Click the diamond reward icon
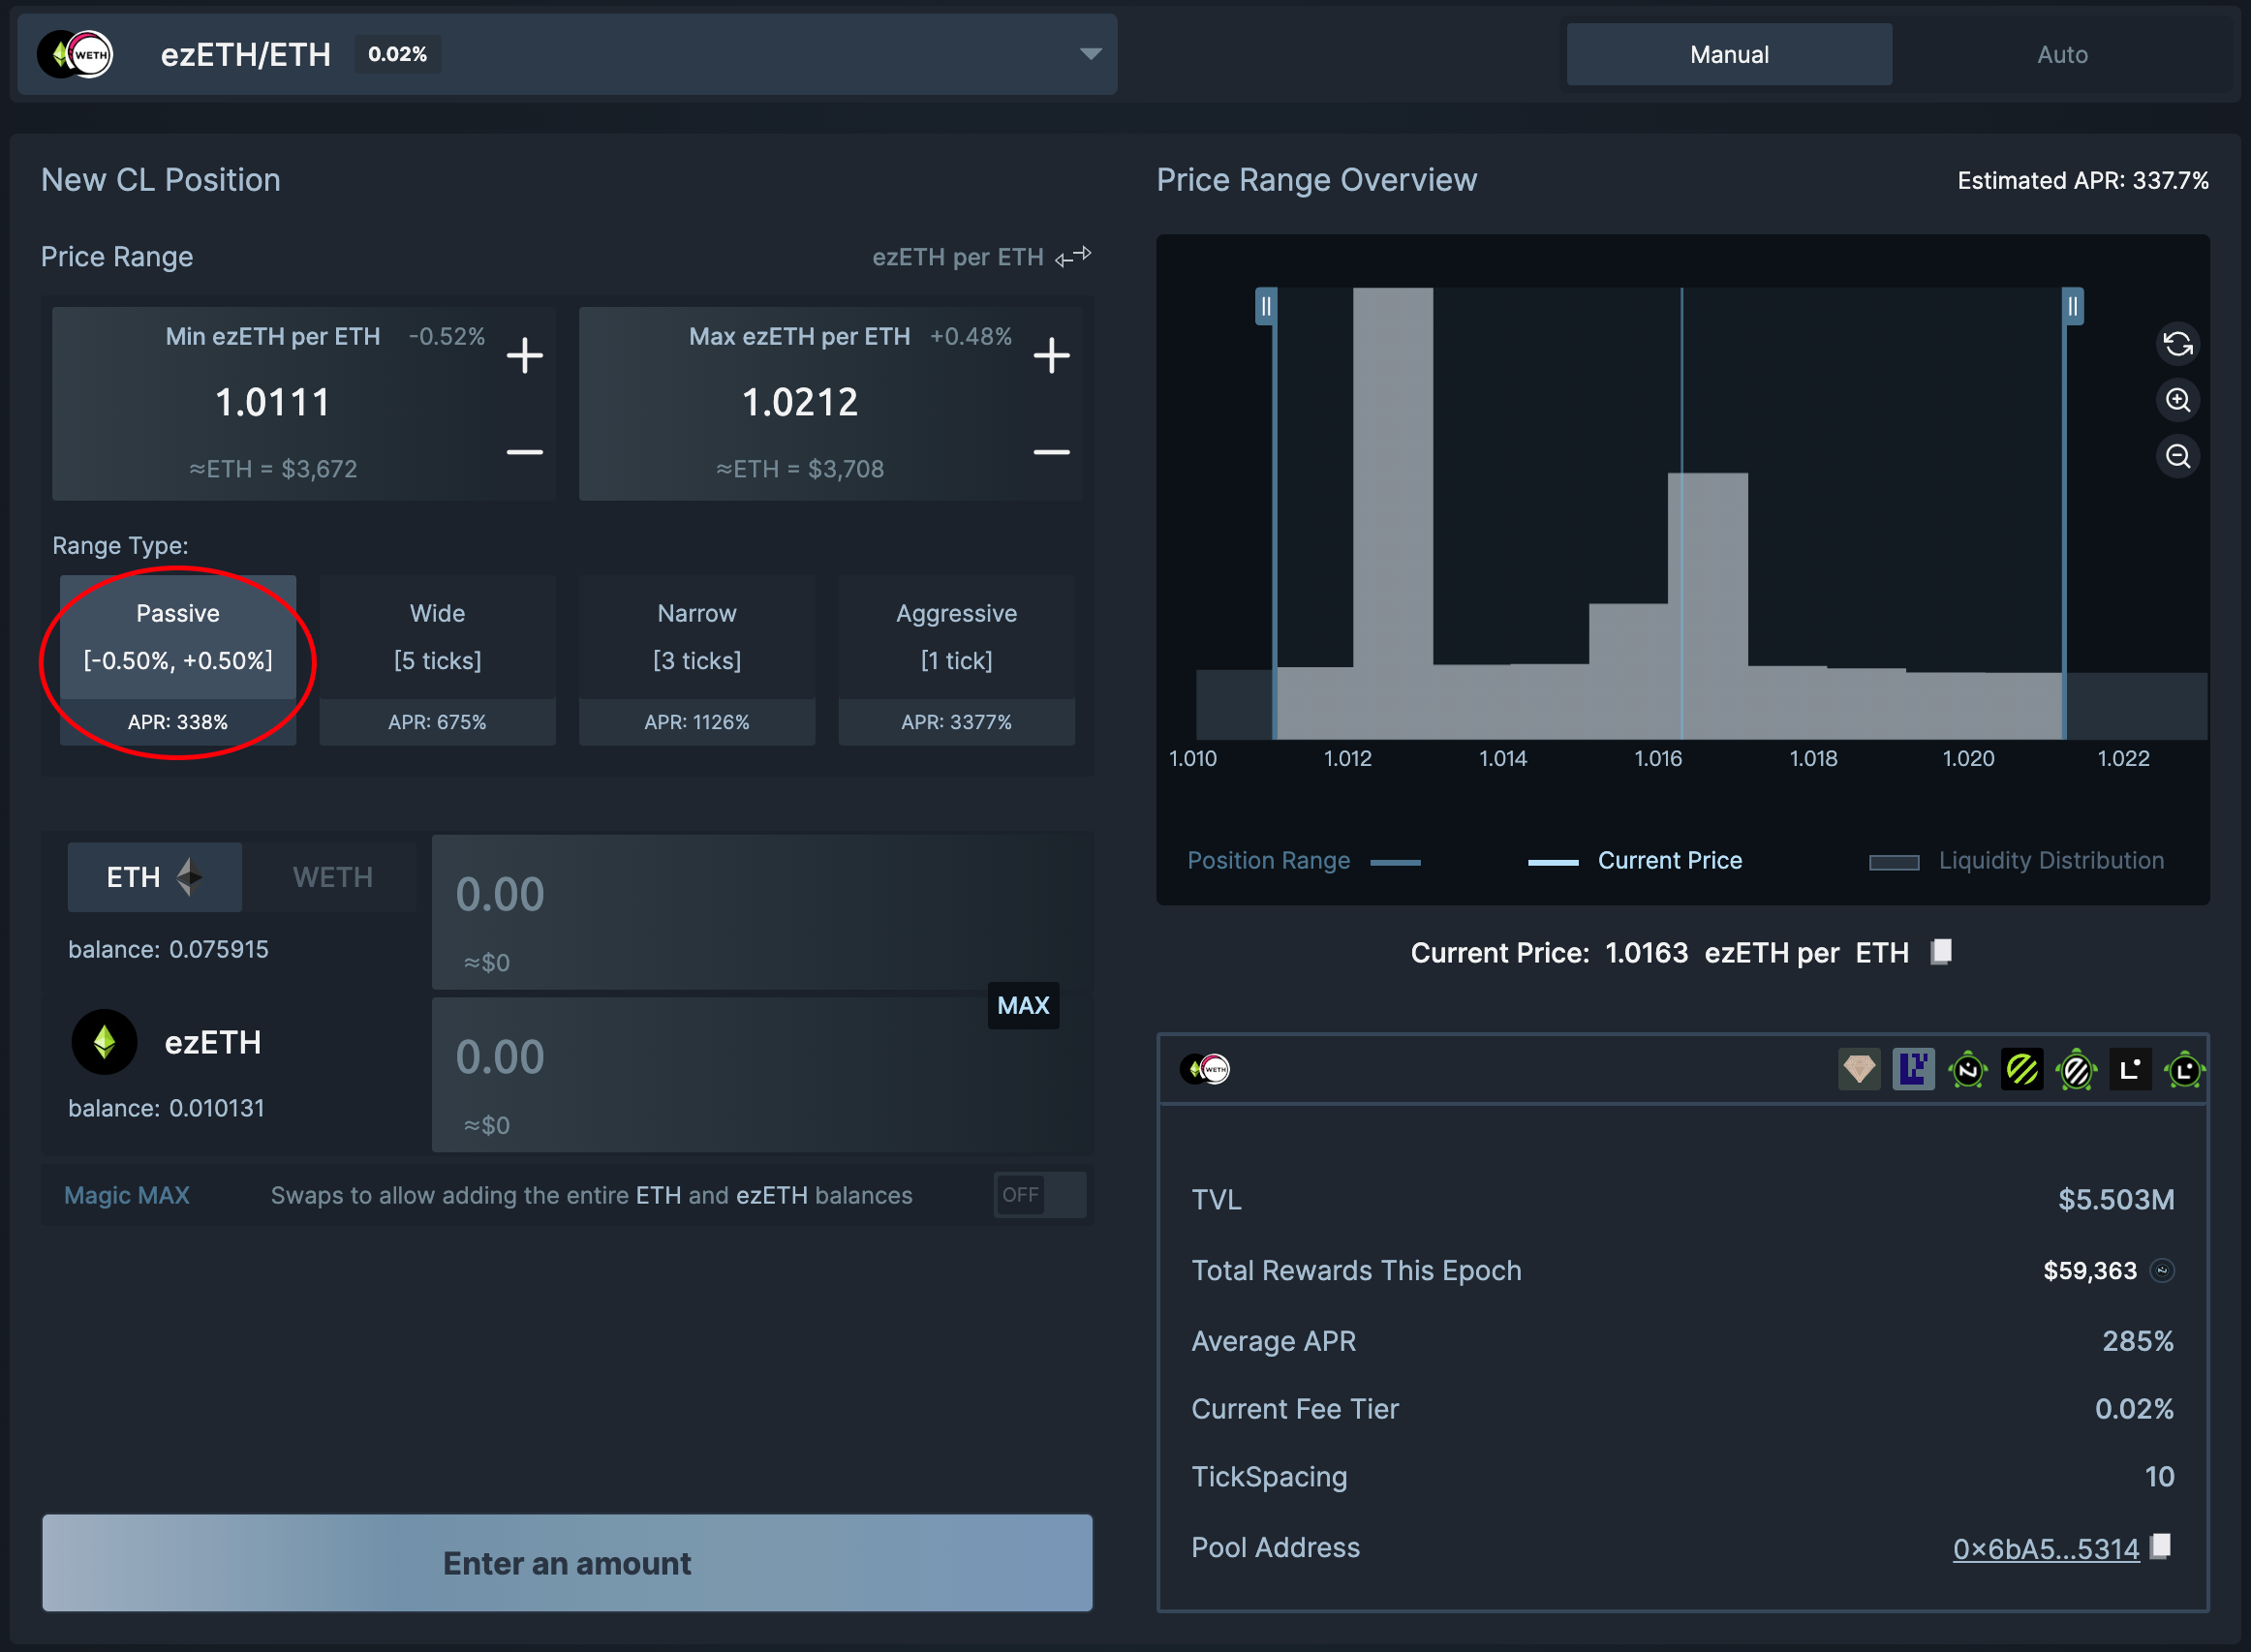This screenshot has height=1652, width=2251. pyautogui.click(x=1859, y=1070)
